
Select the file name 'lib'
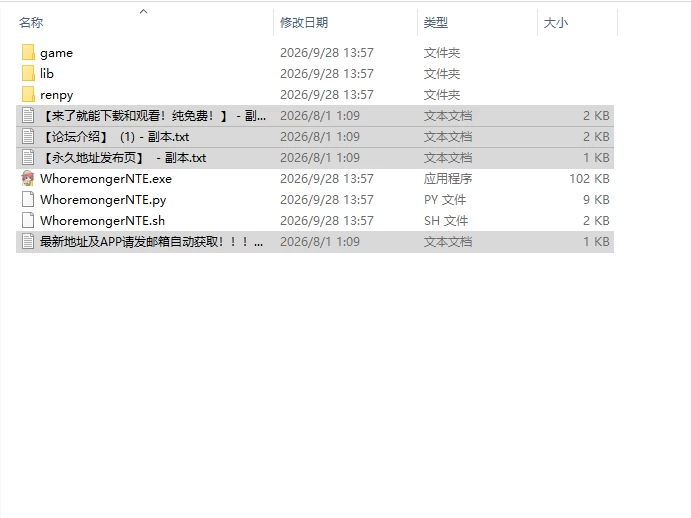click(x=47, y=74)
